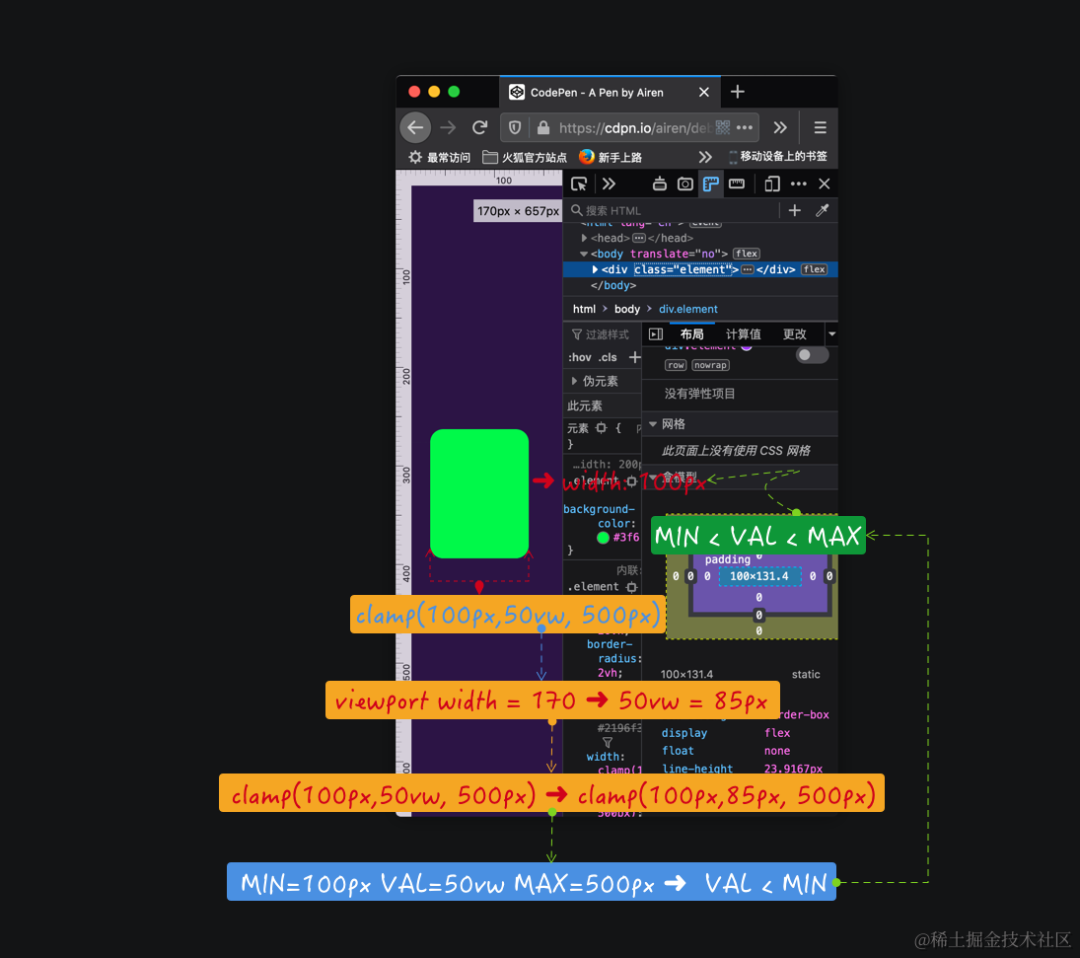Screen dimensions: 1080x958
Task: Open the DevTools options ellipsis menu
Action: pyautogui.click(x=798, y=184)
